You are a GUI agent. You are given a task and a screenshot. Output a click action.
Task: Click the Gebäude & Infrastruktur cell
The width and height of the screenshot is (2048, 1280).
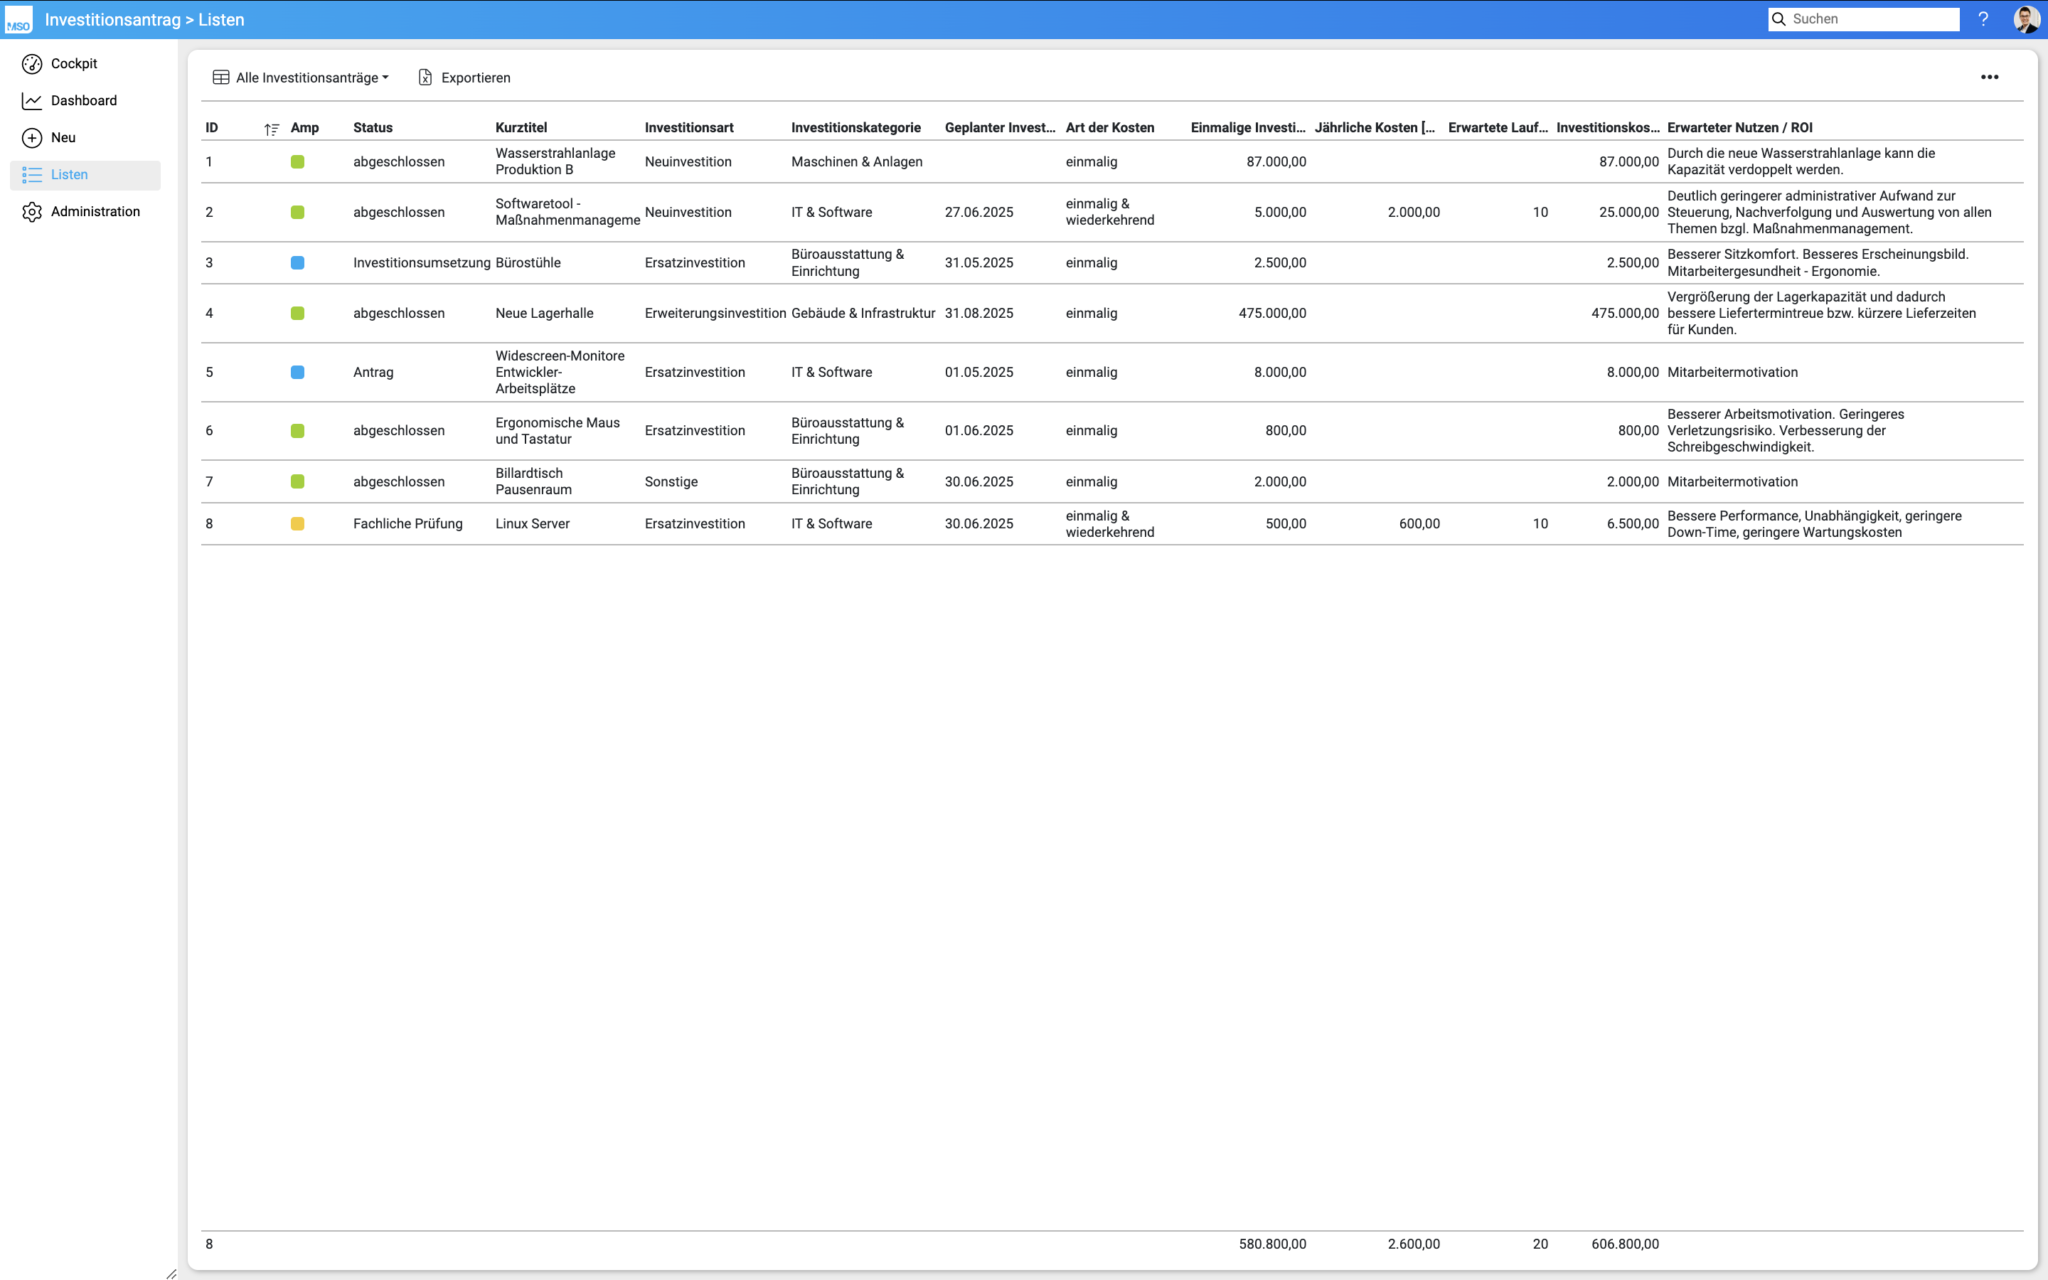click(863, 314)
